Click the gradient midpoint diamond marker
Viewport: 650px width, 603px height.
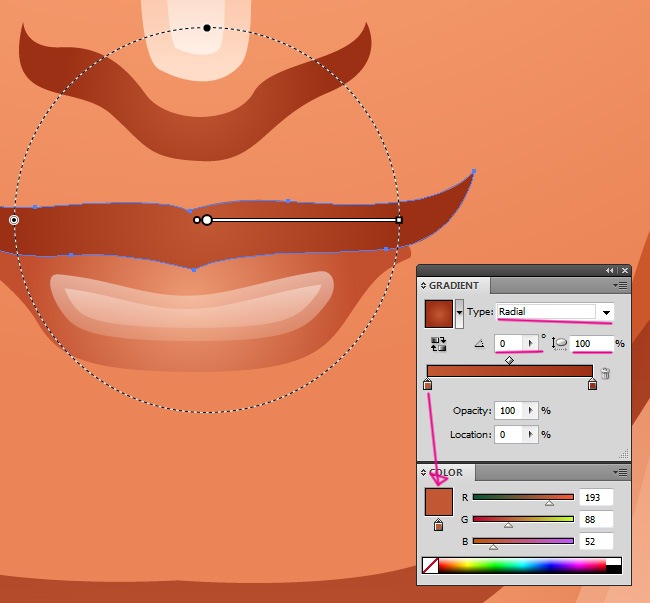(510, 360)
